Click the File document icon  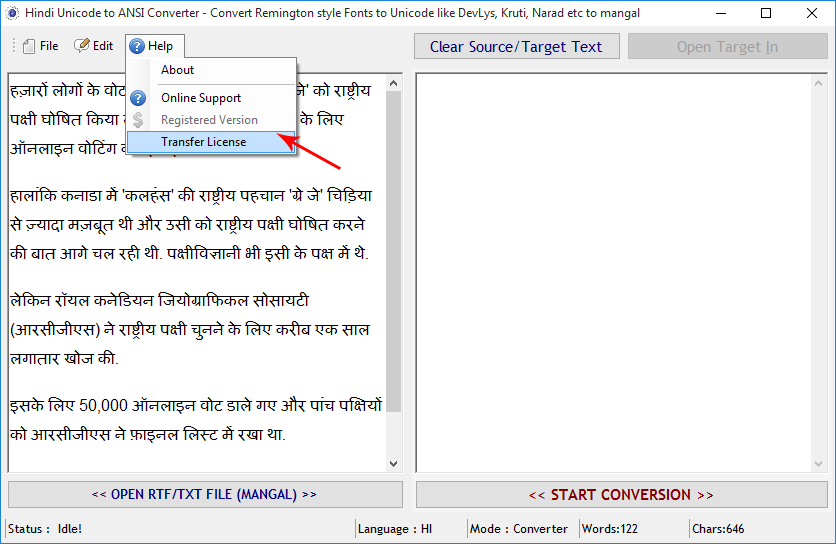[x=29, y=46]
